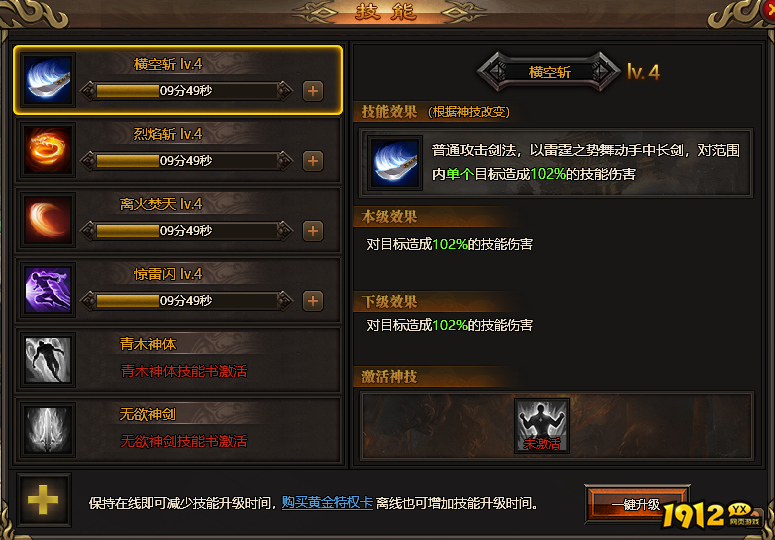This screenshot has height=540, width=775.
Task: Click the 横空斩 icon in the skill effect description
Action: (395, 163)
